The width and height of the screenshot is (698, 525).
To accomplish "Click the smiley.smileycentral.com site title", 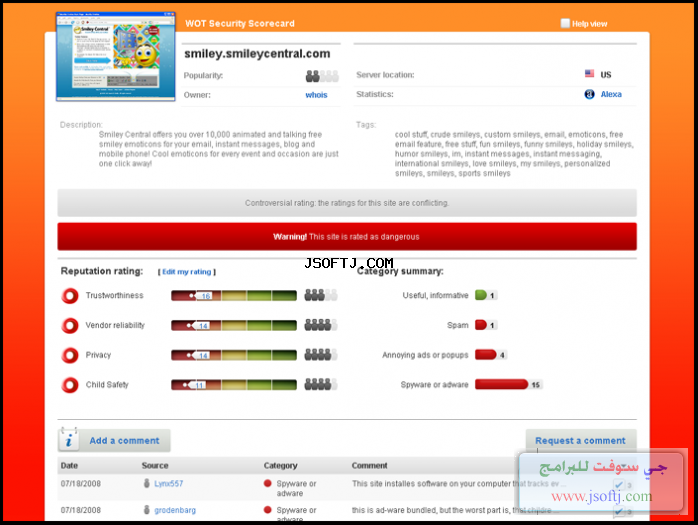I will click(257, 54).
